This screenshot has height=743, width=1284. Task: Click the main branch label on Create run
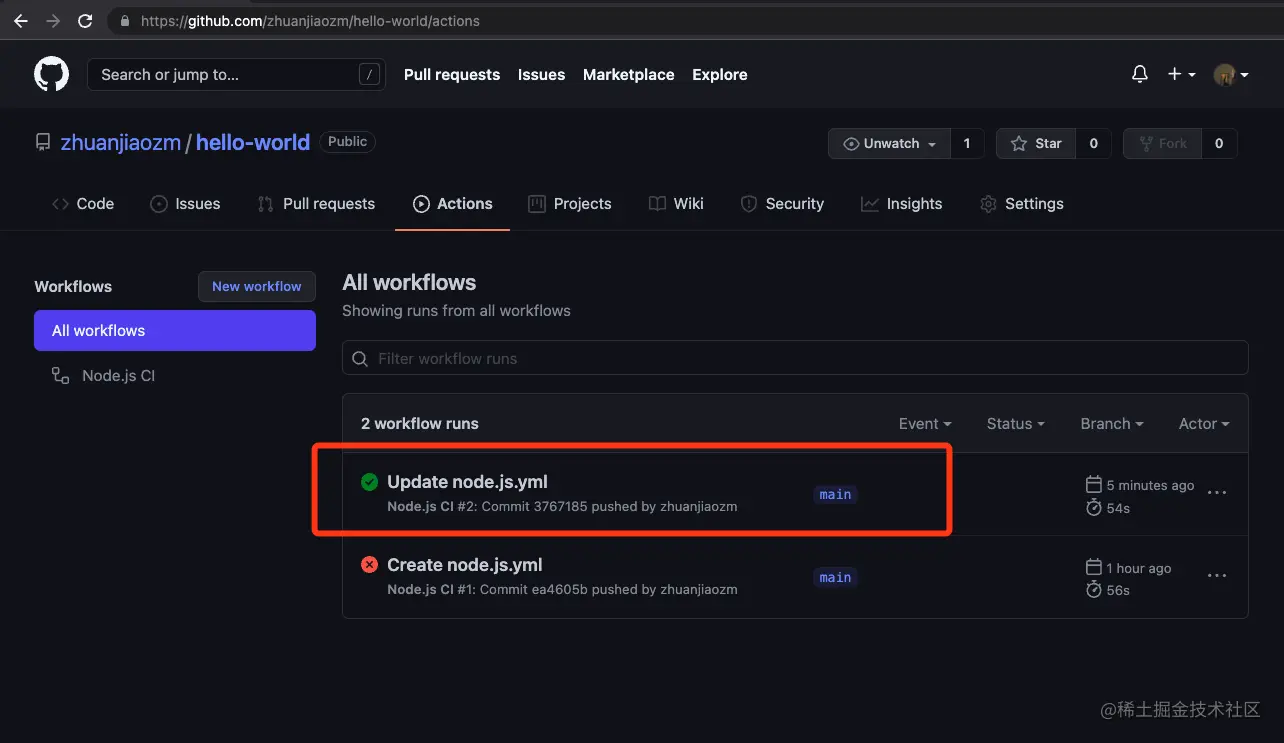[x=836, y=577]
